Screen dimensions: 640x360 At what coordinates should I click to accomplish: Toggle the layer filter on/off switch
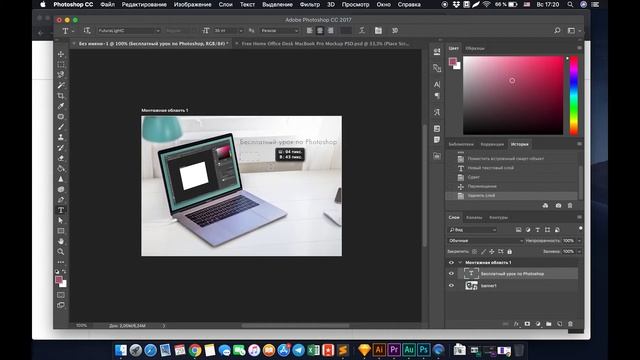click(x=580, y=229)
